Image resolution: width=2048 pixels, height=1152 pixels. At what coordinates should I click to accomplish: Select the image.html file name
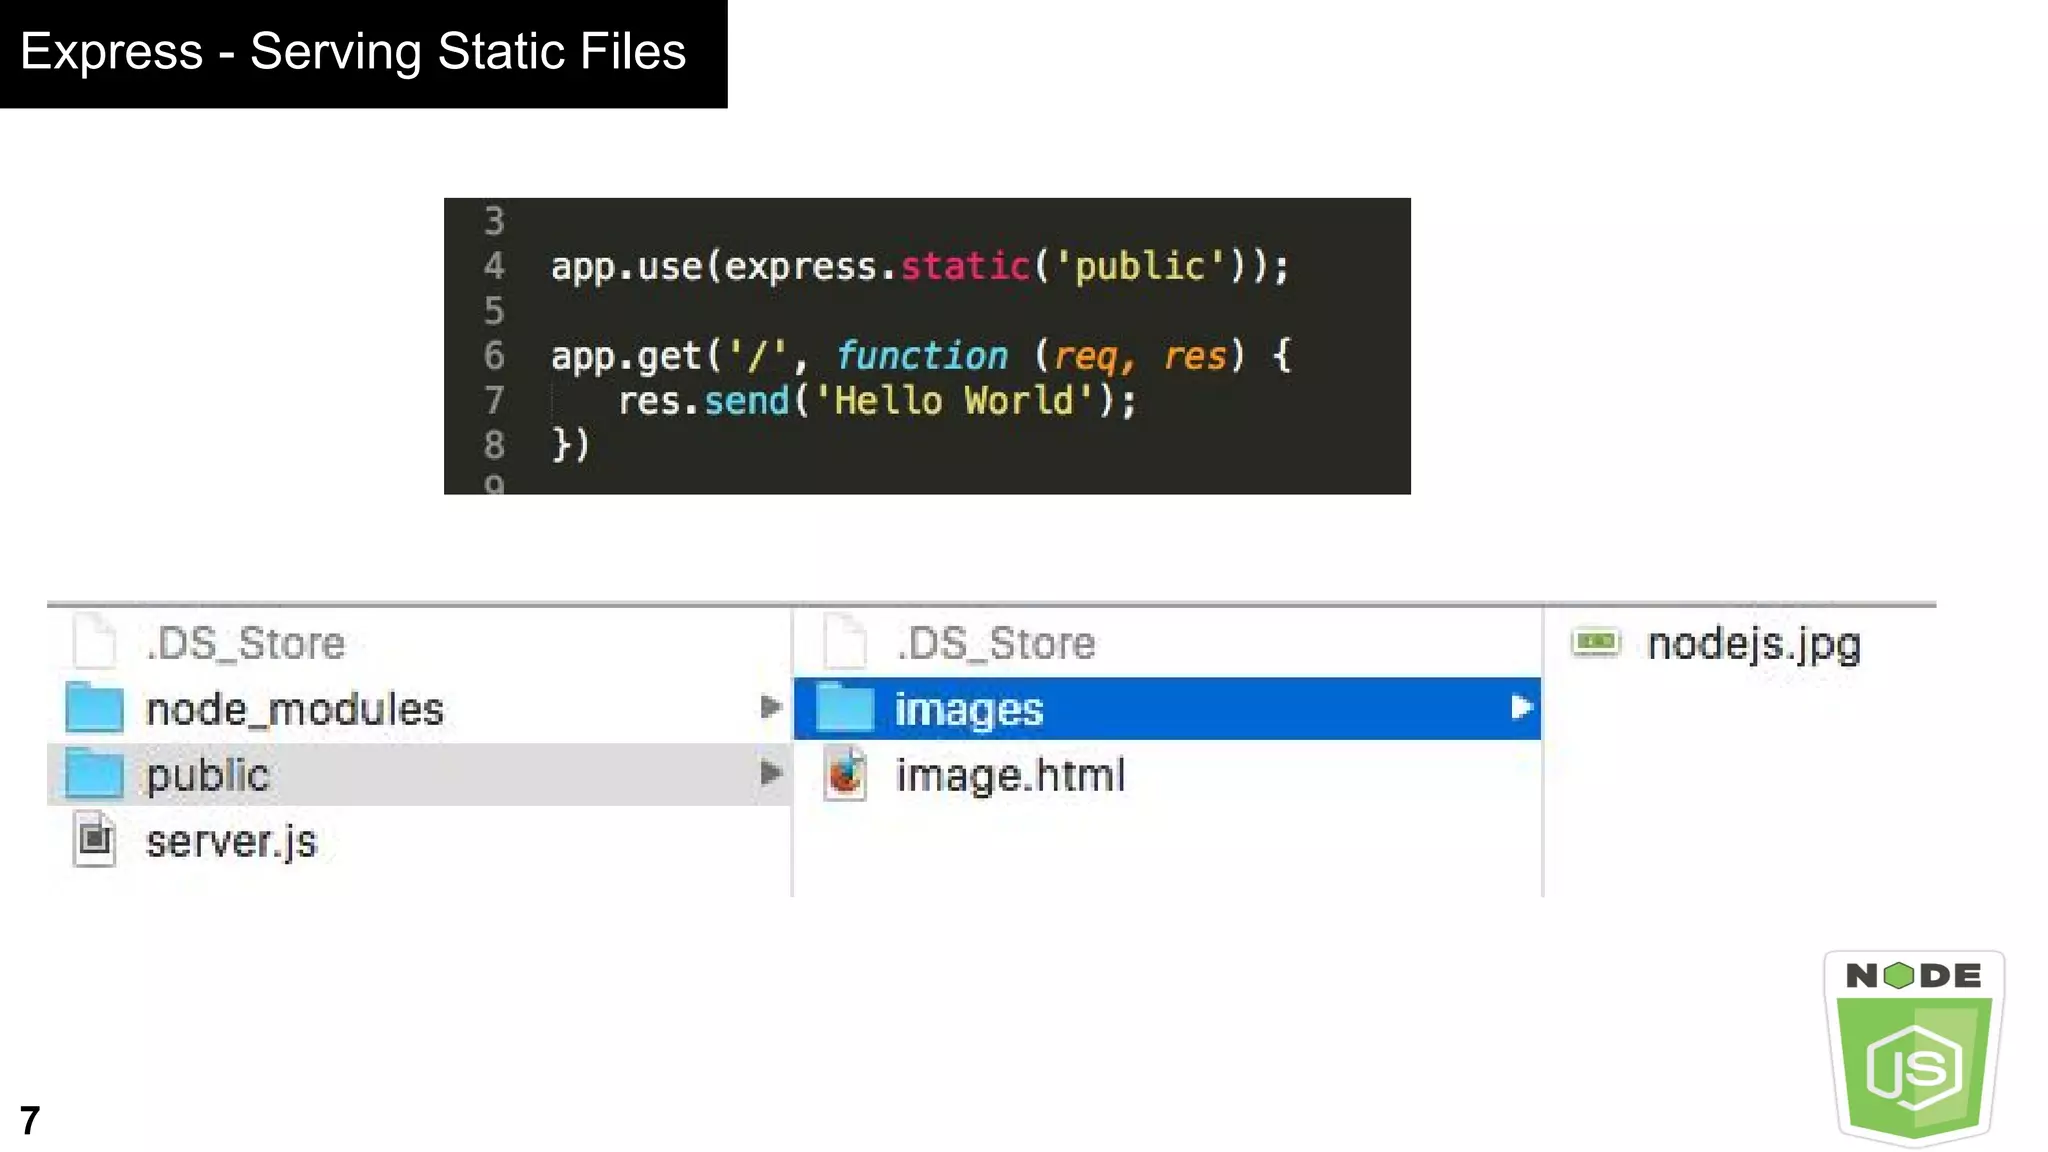(1010, 775)
